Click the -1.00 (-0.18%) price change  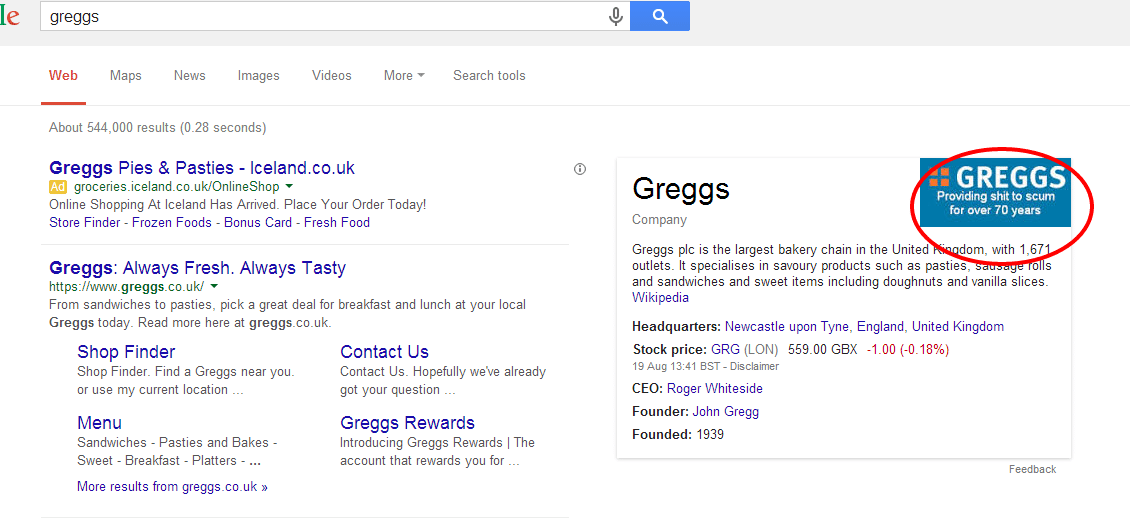pyautogui.click(x=908, y=349)
